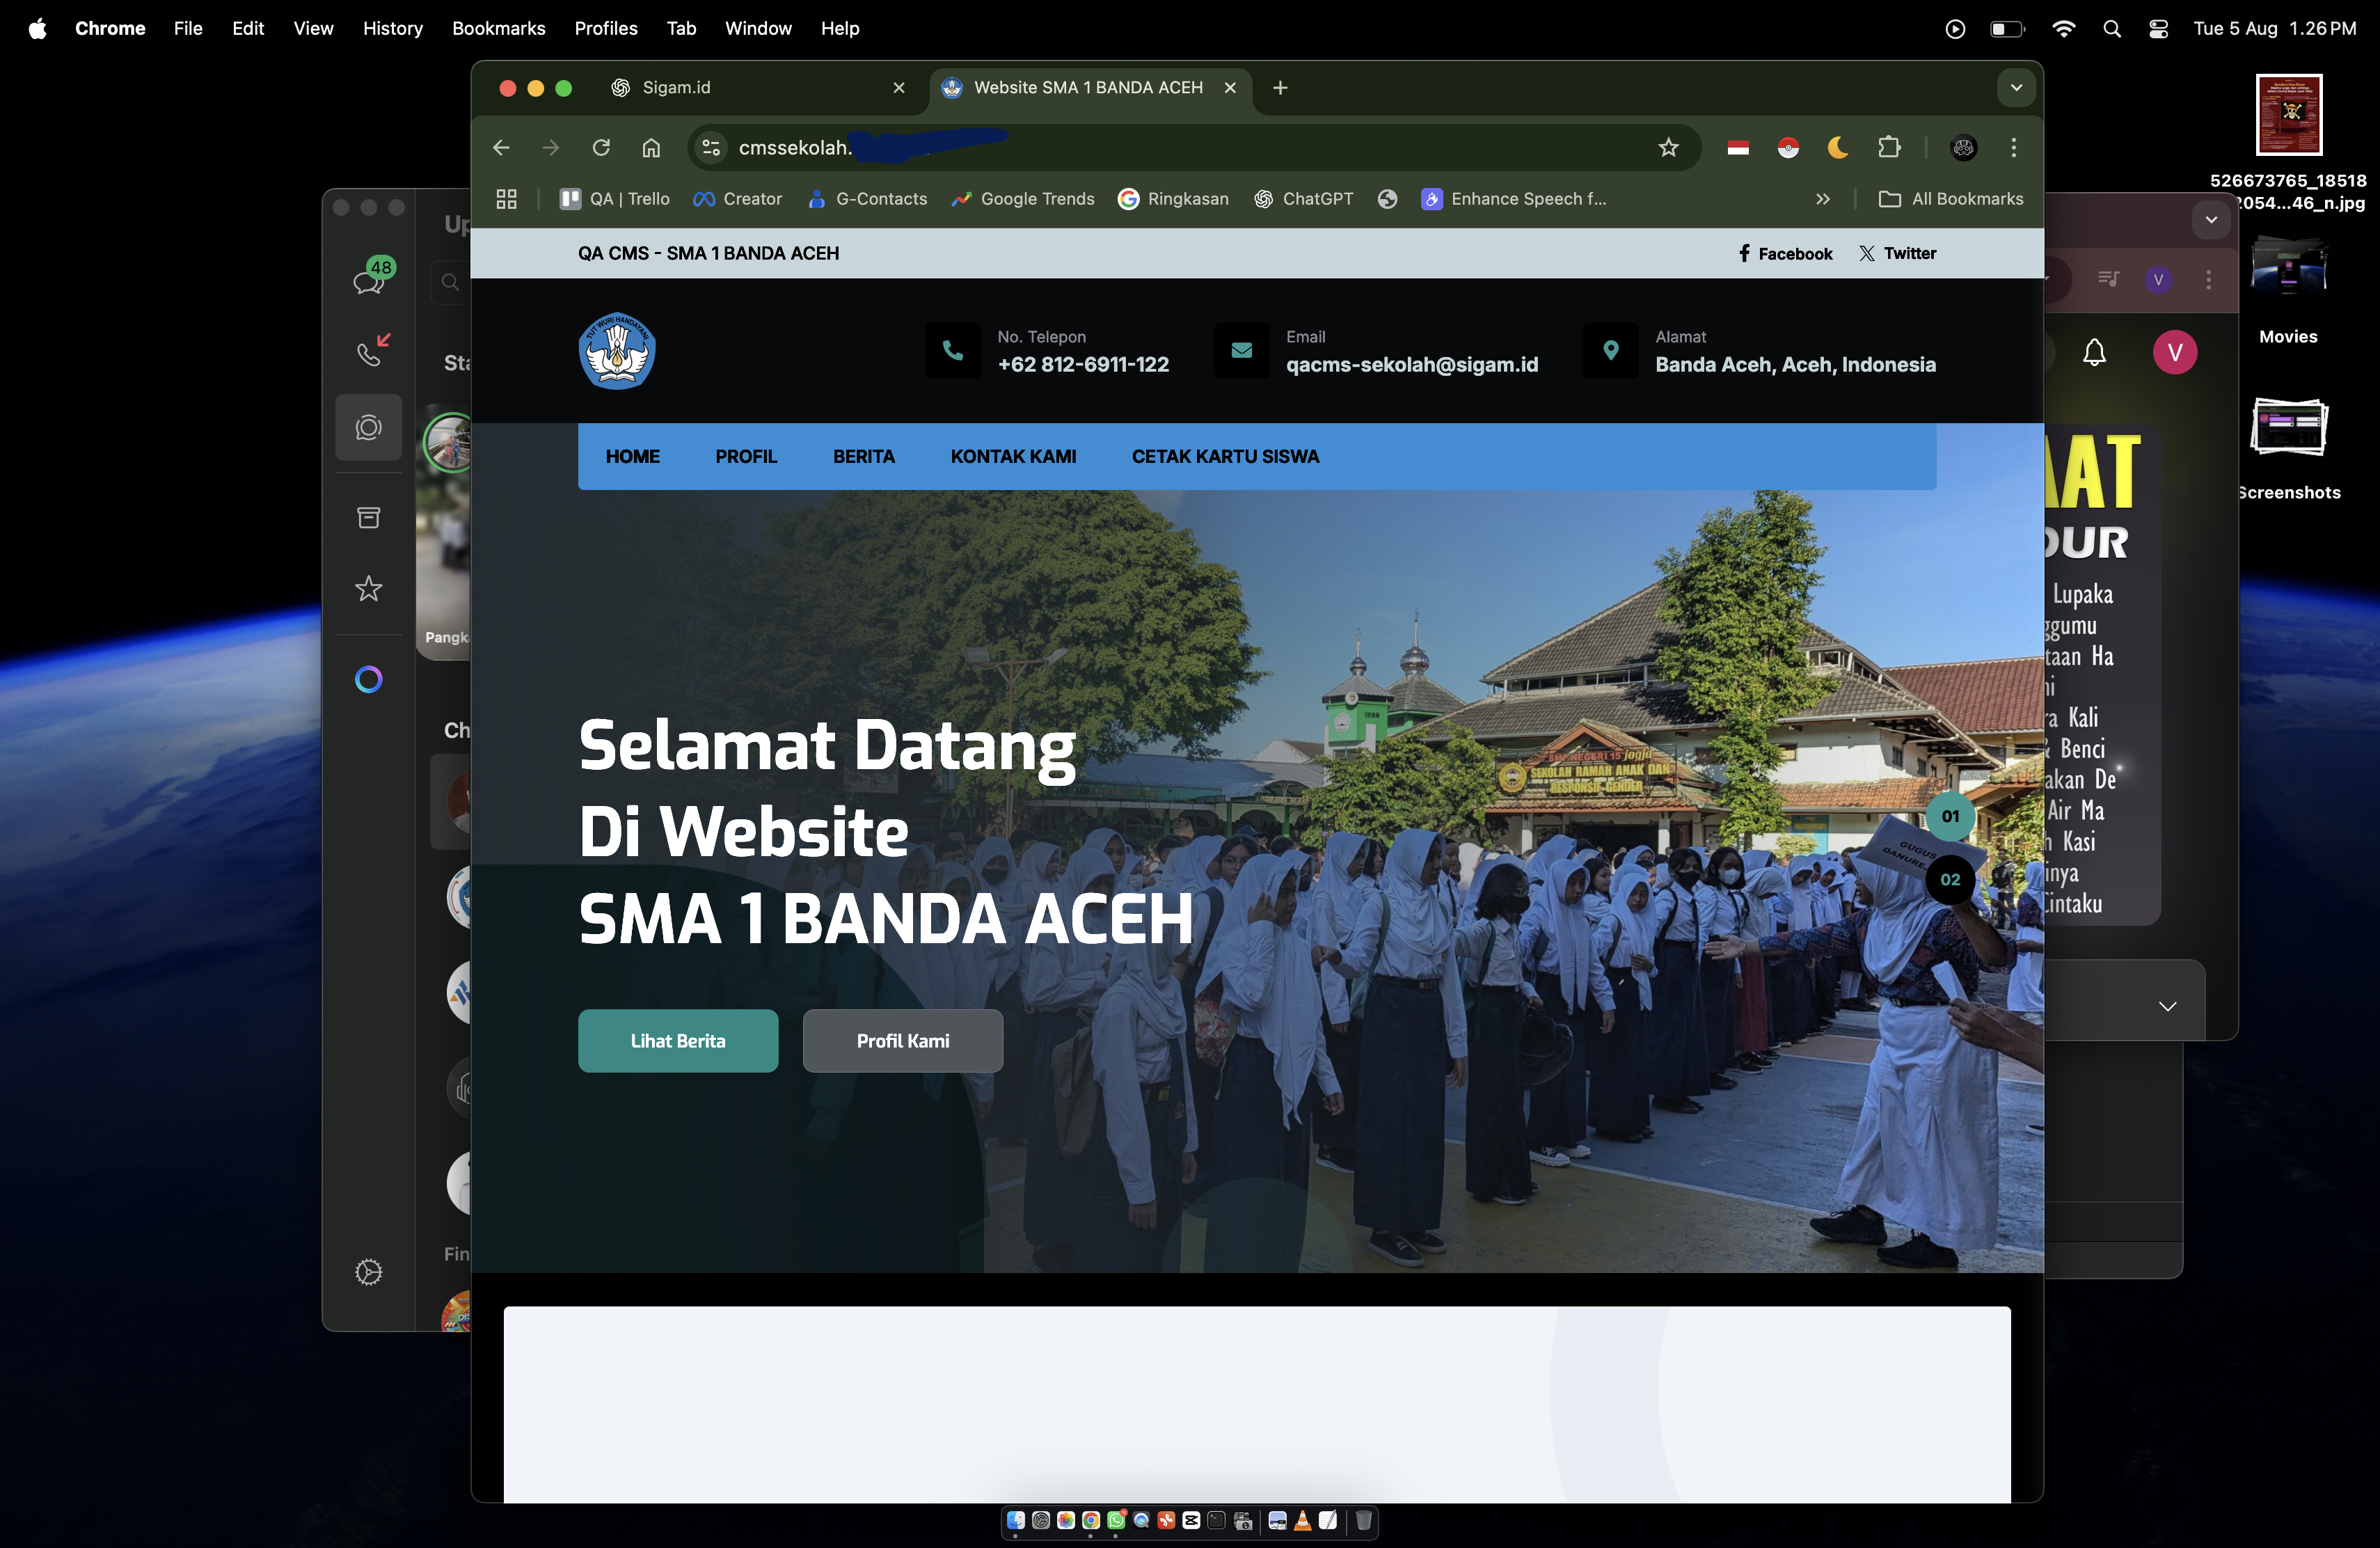
Task: Click the Lihat Berita button
Action: point(677,1041)
